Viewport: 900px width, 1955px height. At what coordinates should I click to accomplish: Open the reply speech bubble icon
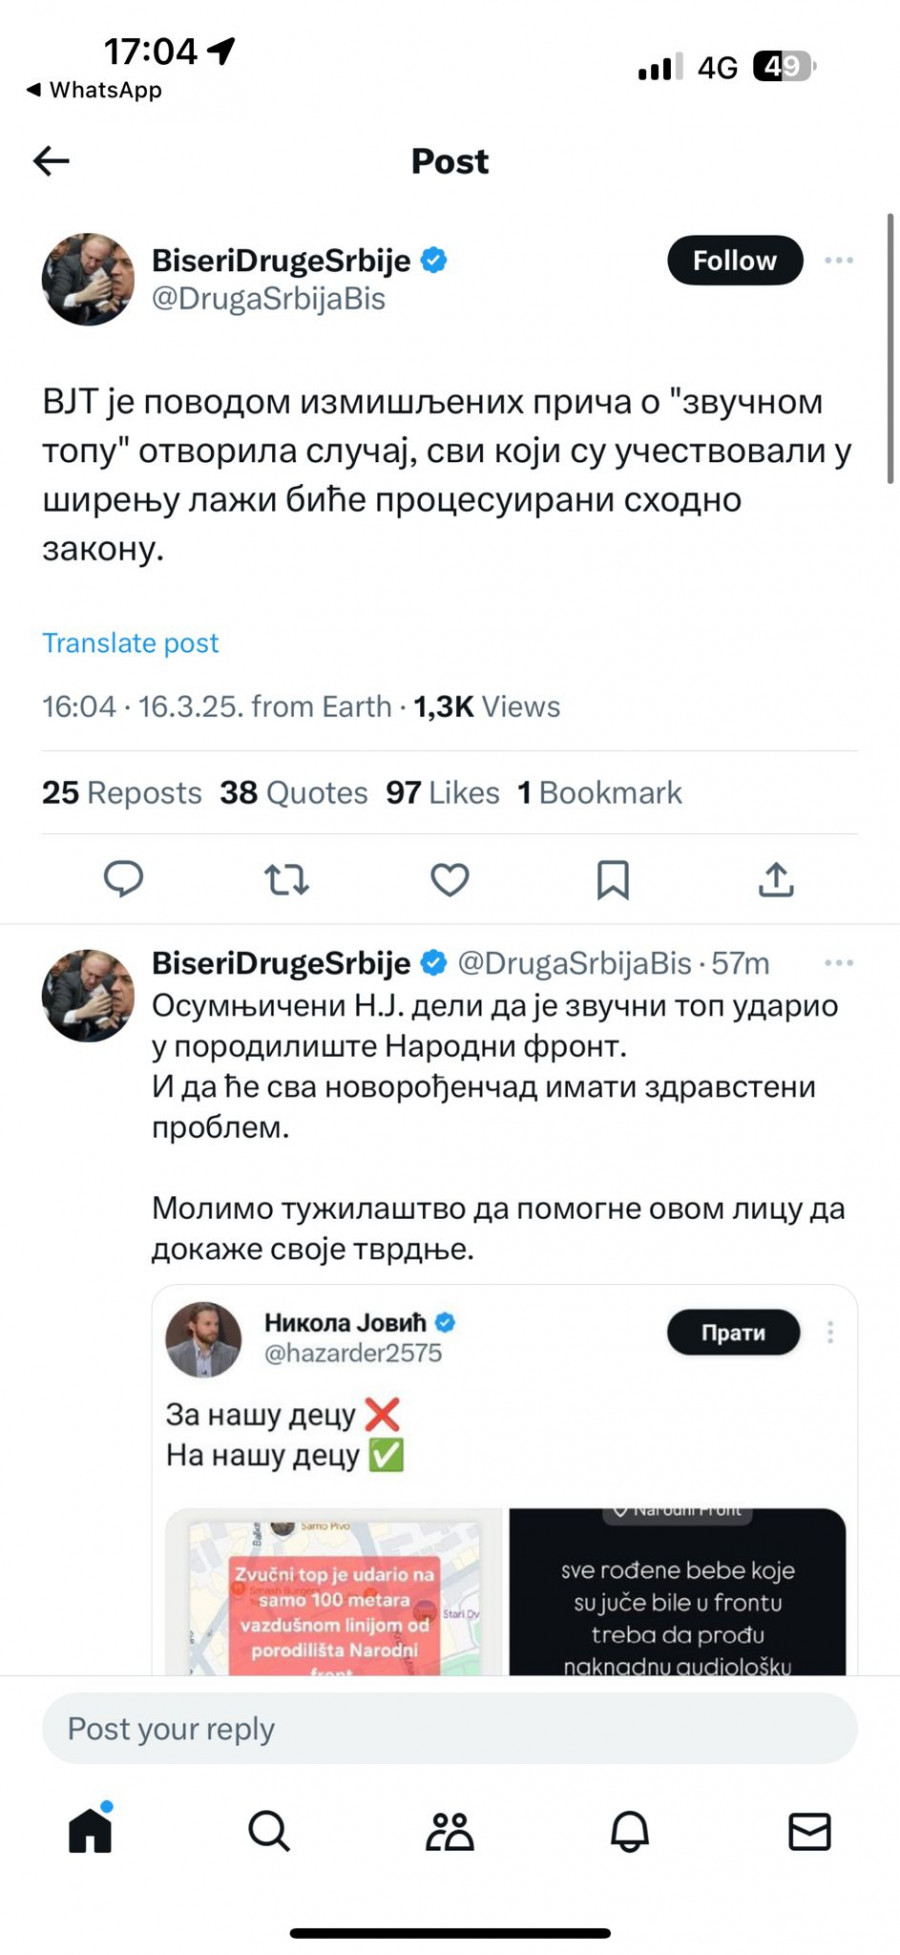(x=124, y=879)
